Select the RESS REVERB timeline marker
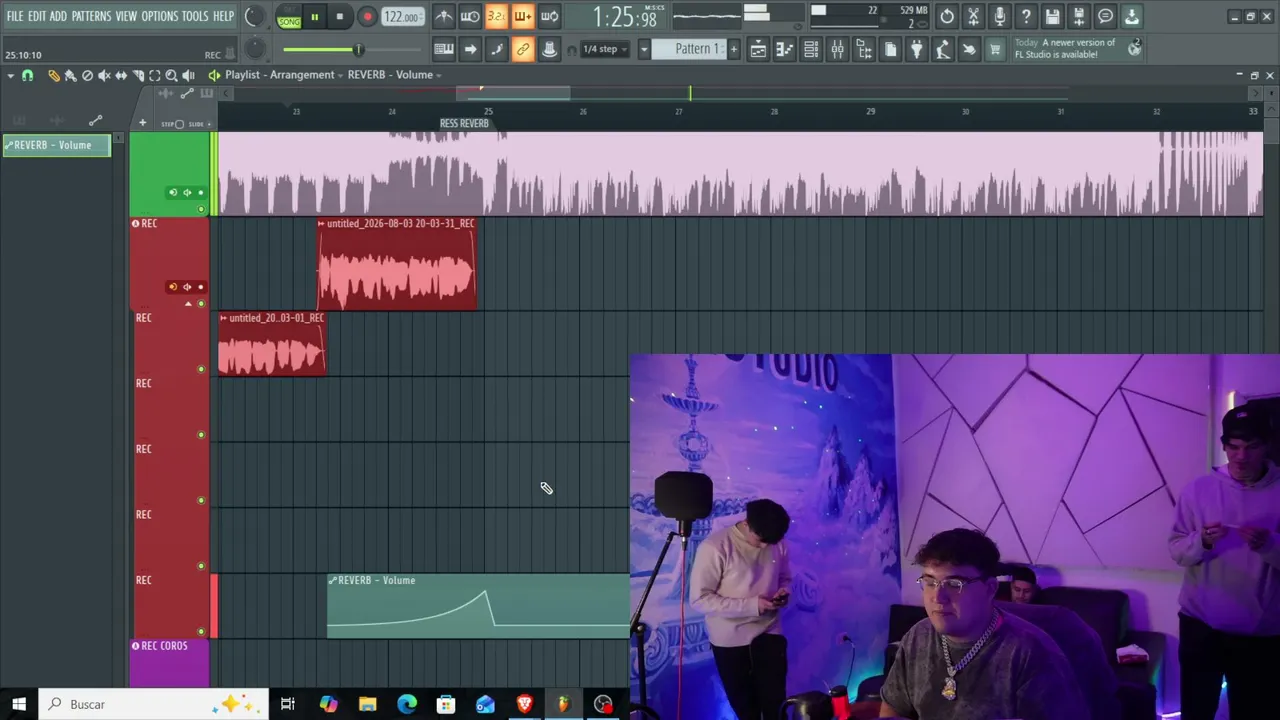Screen dimensions: 1280x720 pos(464,124)
